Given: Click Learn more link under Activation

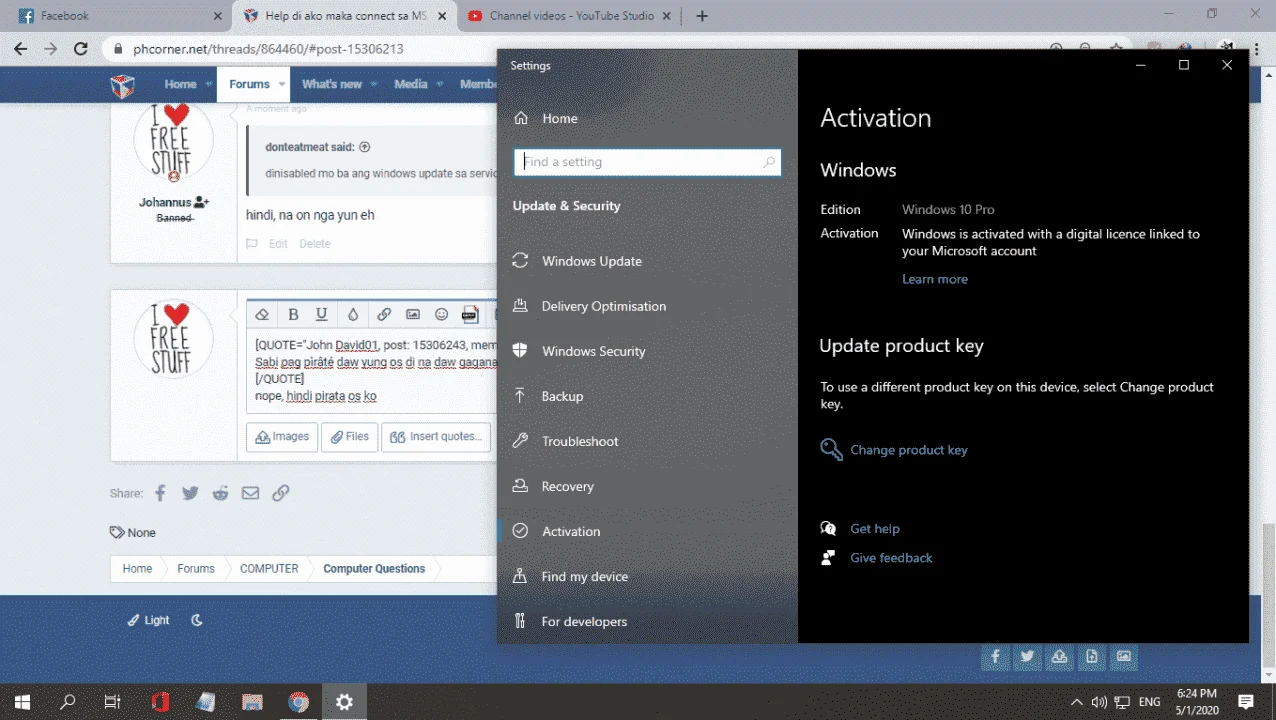Looking at the screenshot, I should pyautogui.click(x=934, y=279).
